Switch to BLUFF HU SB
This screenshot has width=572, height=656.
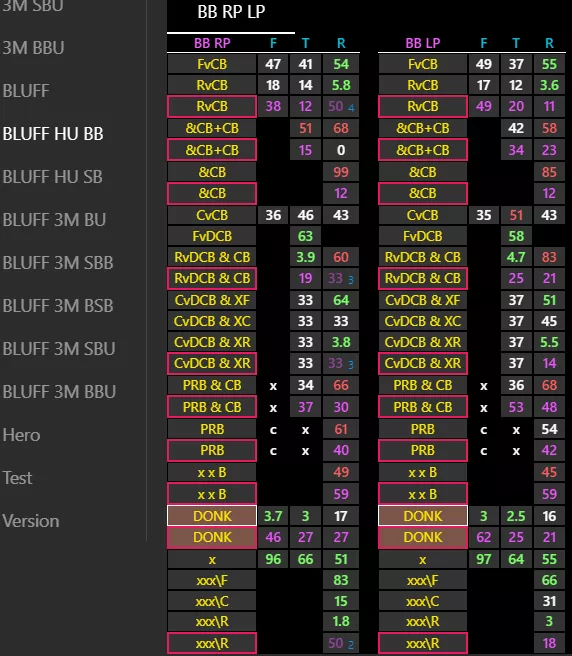[x=52, y=177]
